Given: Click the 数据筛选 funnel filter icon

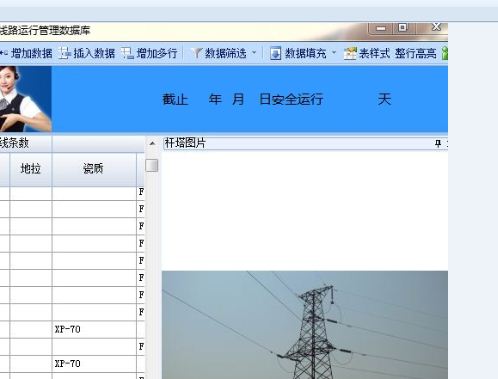Looking at the screenshot, I should (196, 53).
